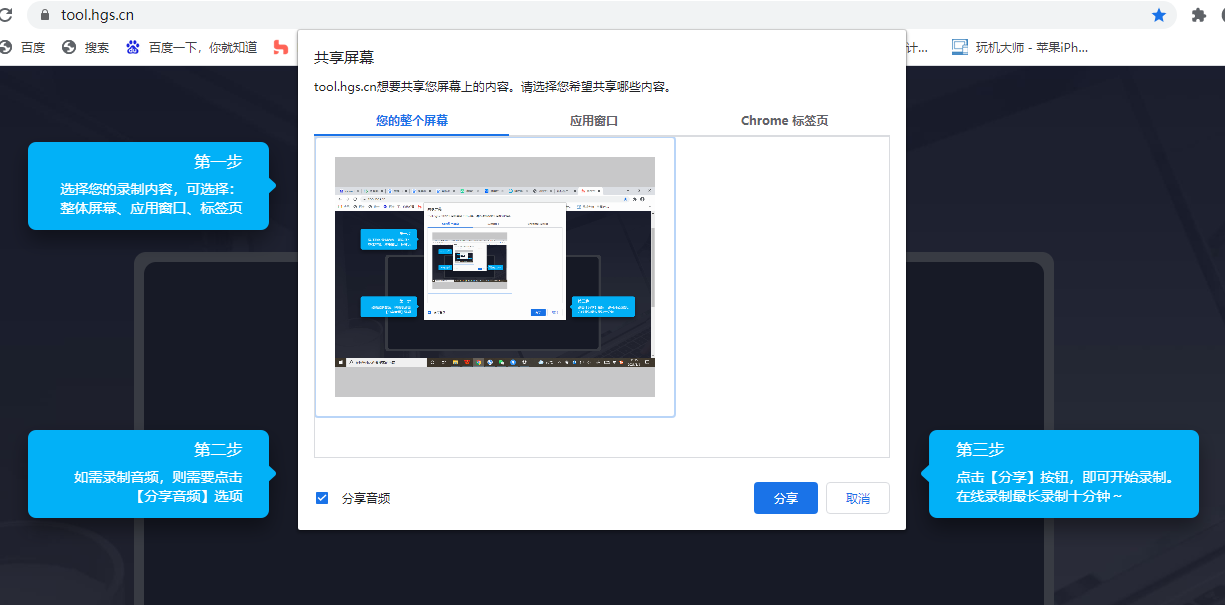Select the entire screen preview thumbnail
Viewport: 1225px width, 605px height.
click(494, 277)
